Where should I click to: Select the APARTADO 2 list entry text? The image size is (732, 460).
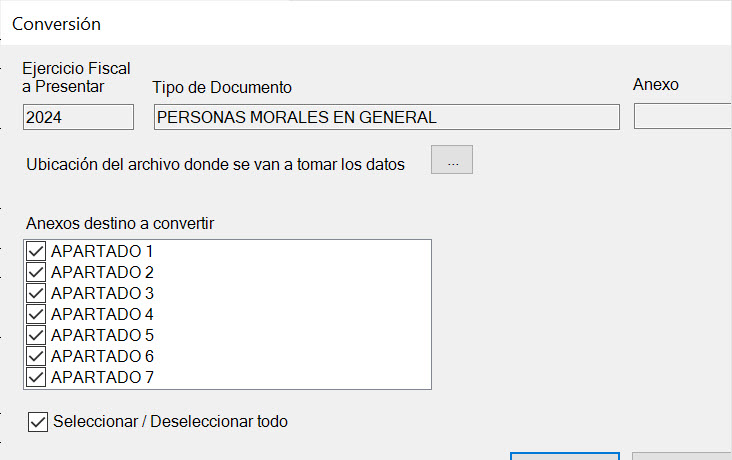102,272
